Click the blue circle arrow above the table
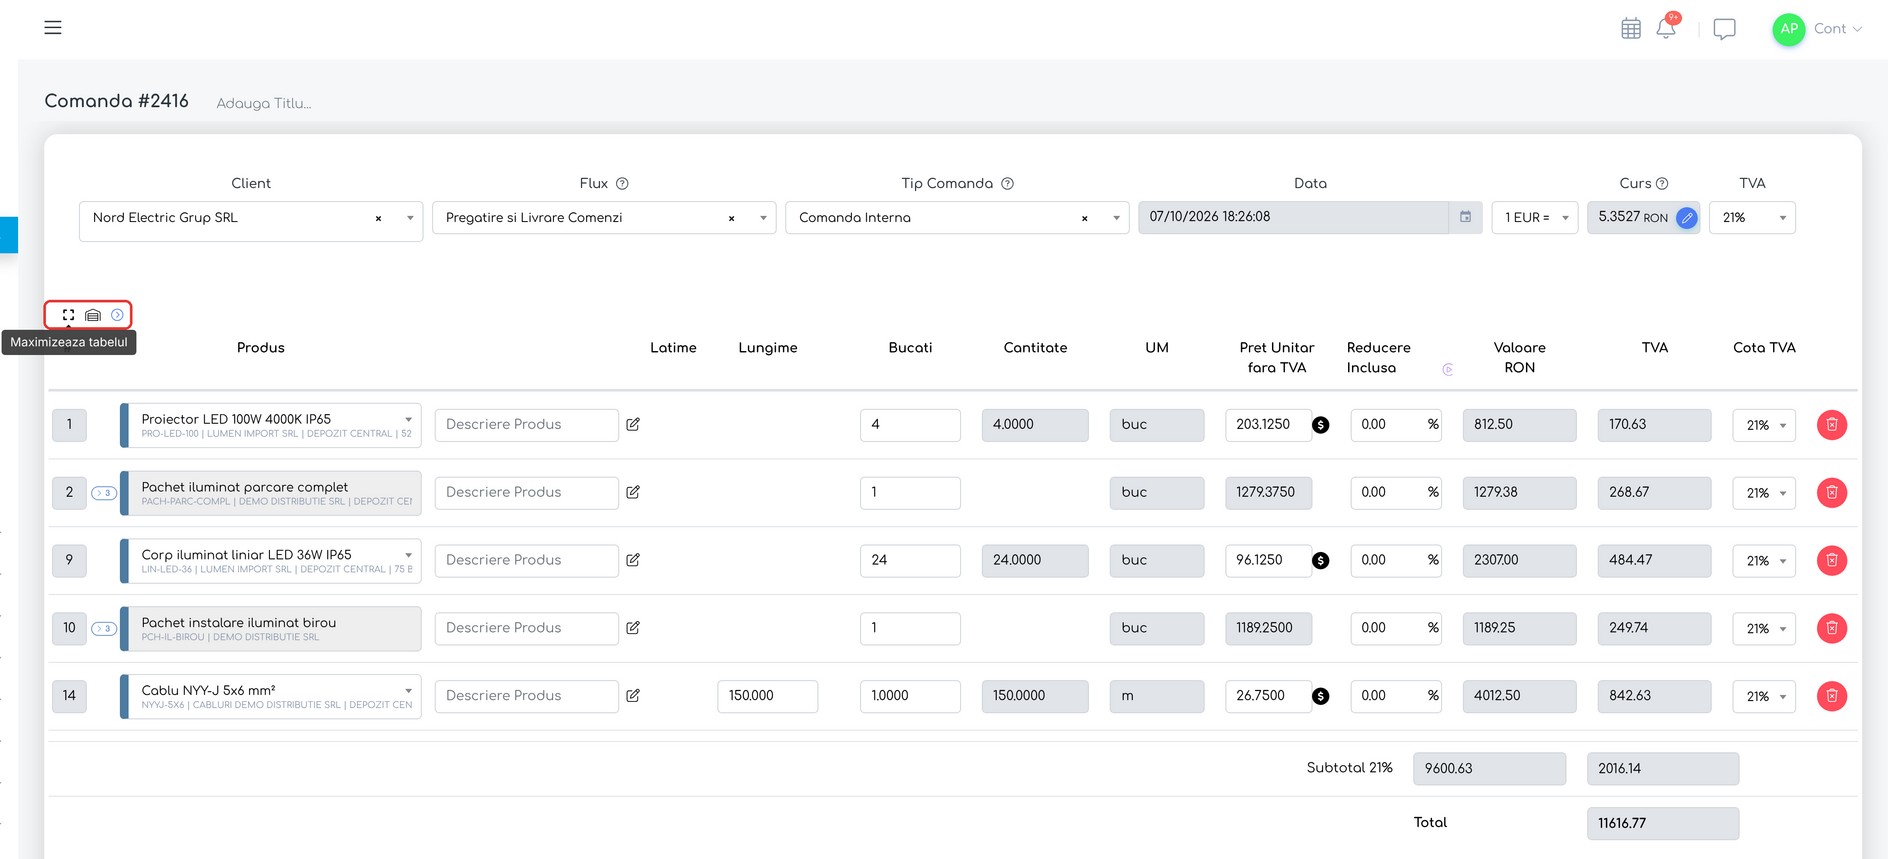The width and height of the screenshot is (1888, 859). click(x=117, y=315)
